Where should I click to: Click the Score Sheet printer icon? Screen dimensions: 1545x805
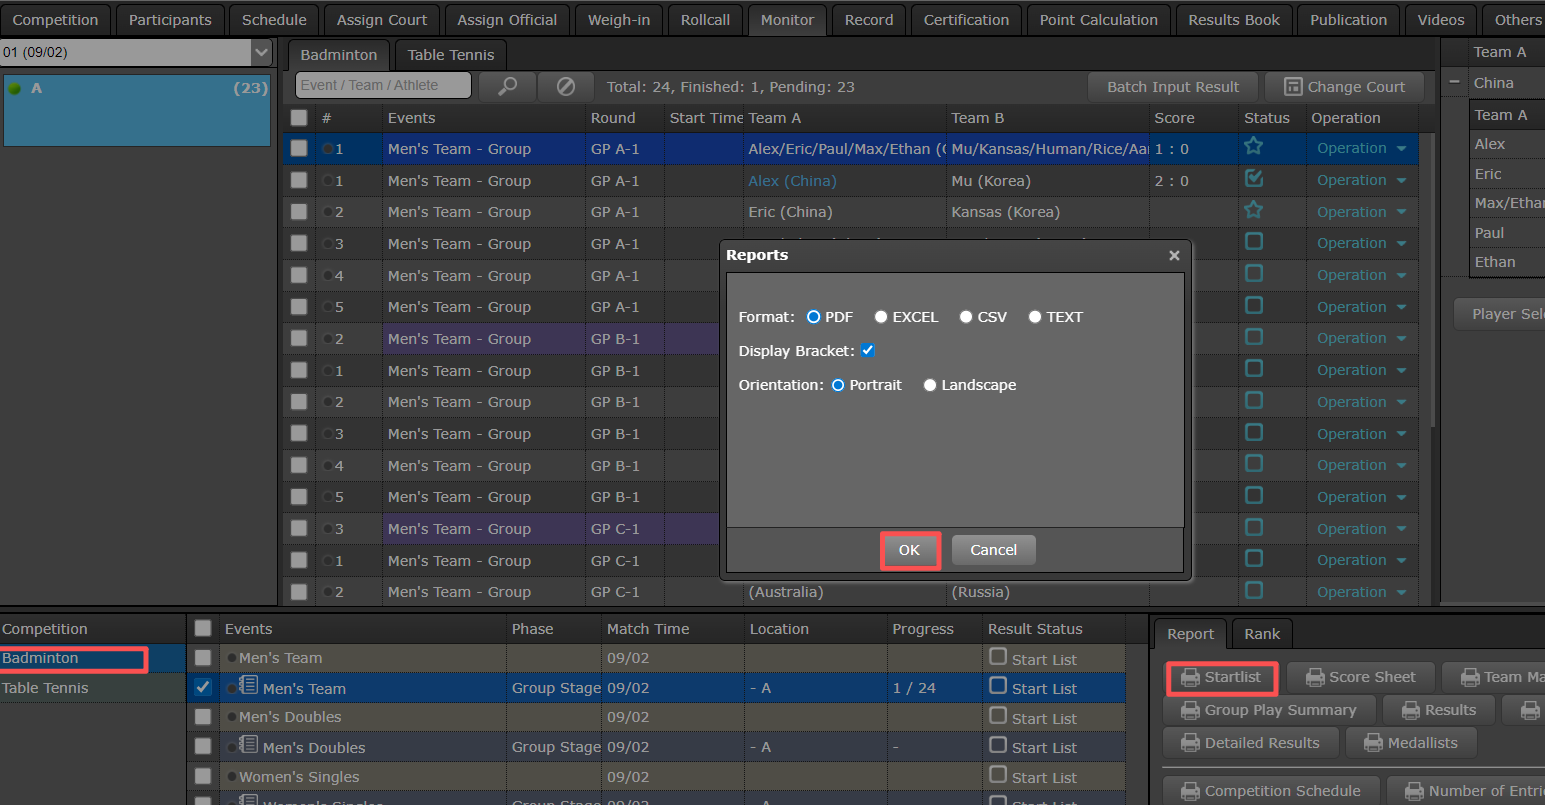tap(1315, 678)
